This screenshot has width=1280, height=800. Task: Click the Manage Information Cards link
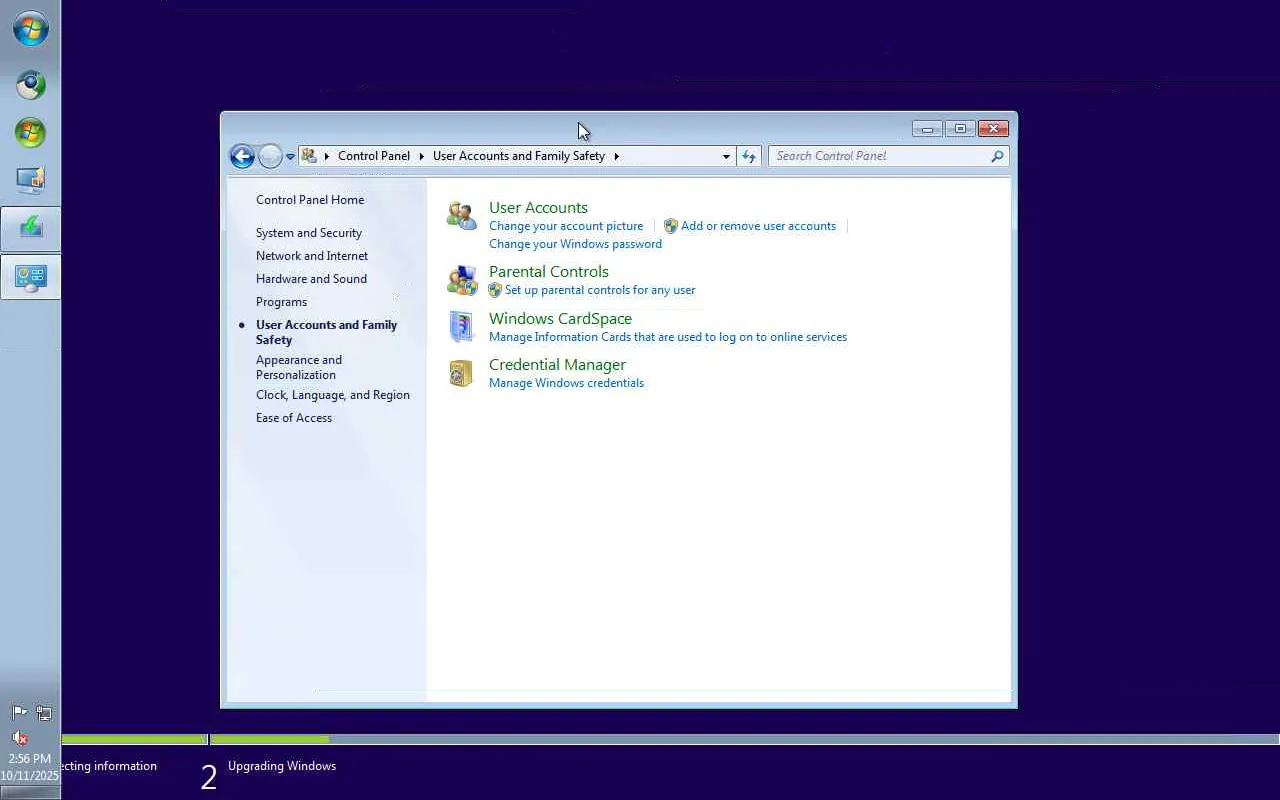(x=668, y=337)
